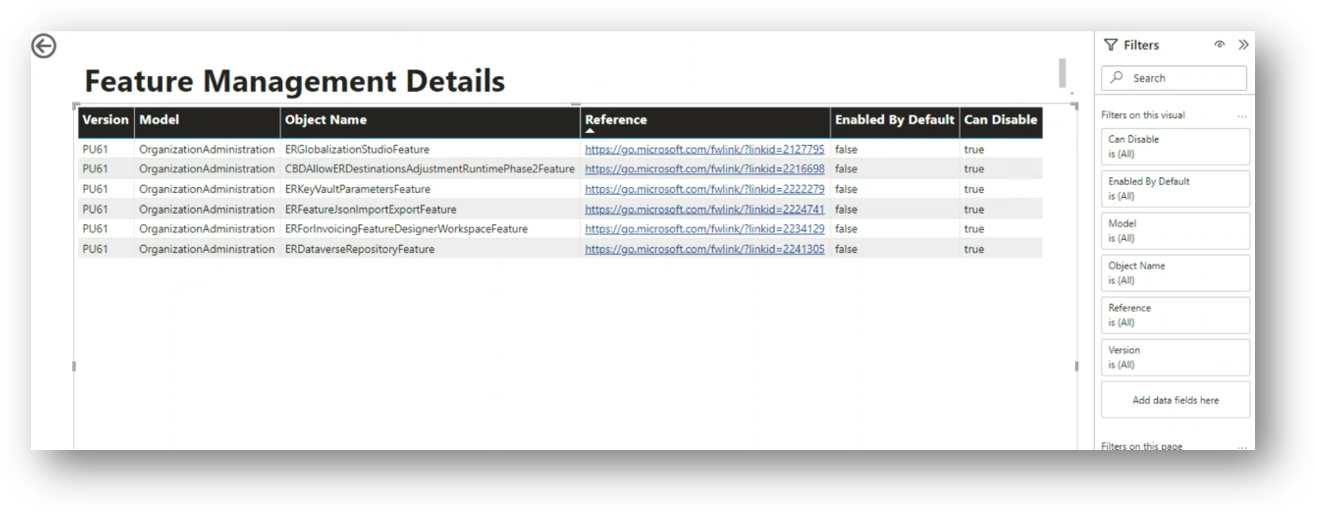Open more options for Filters on this page

1242,446
